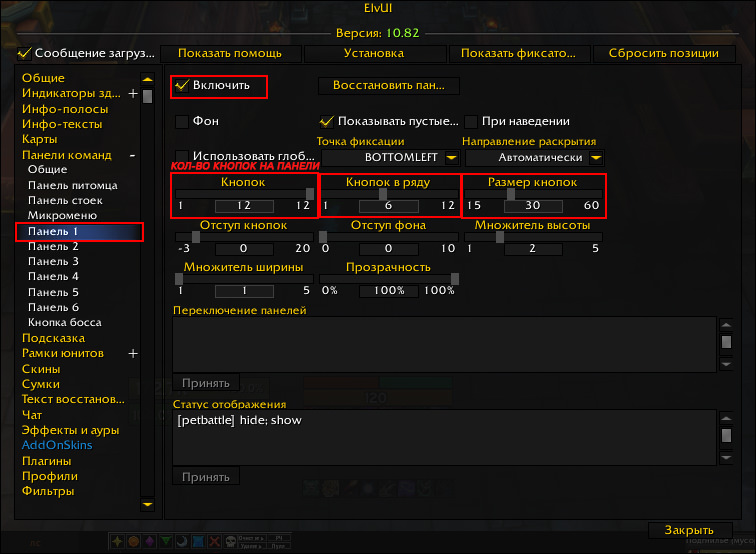Open Плагины category
This screenshot has width=756, height=554.
coord(46,461)
